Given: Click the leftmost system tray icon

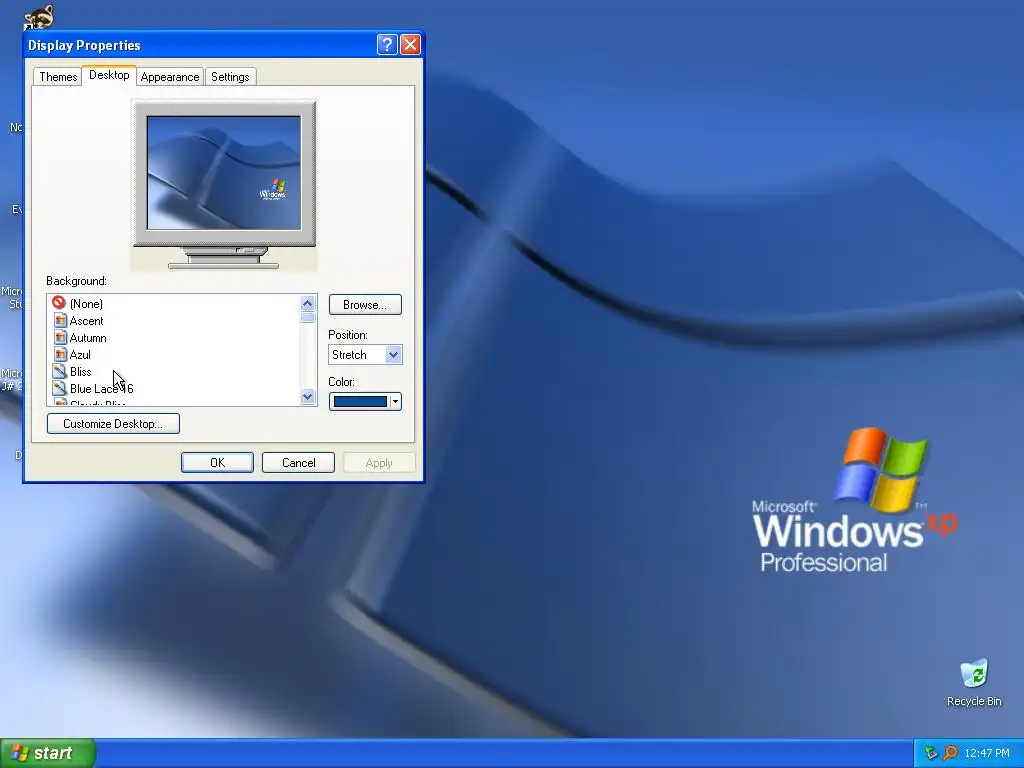Looking at the screenshot, I should click(931, 753).
